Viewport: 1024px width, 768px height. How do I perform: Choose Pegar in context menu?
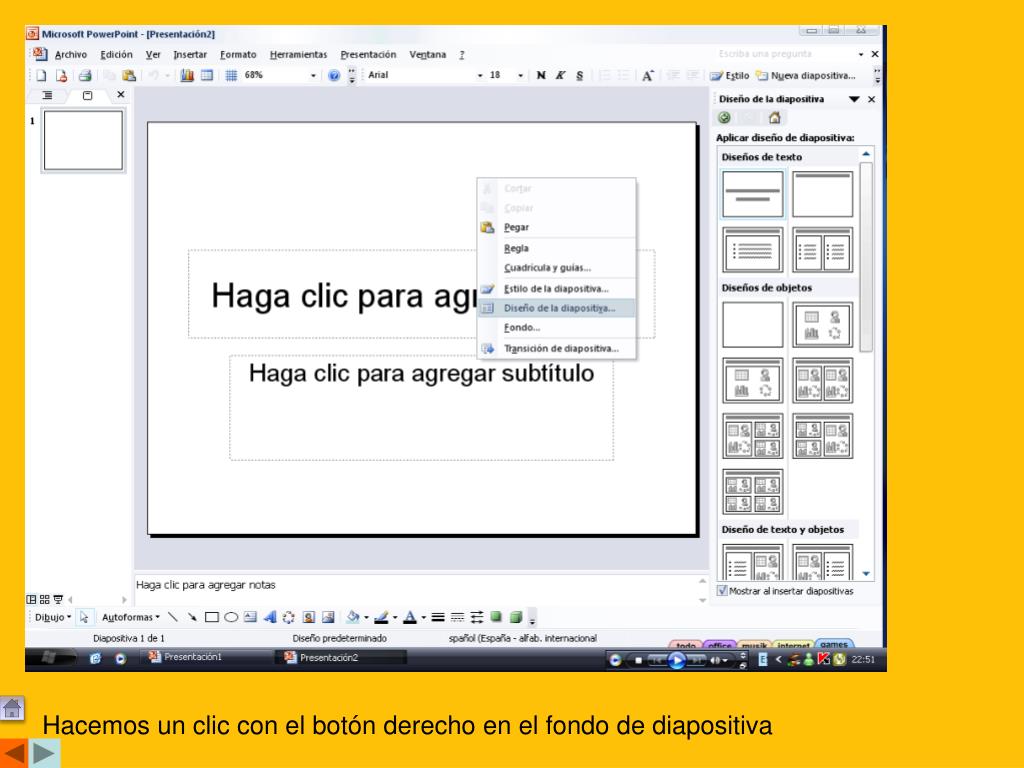[x=556, y=227]
